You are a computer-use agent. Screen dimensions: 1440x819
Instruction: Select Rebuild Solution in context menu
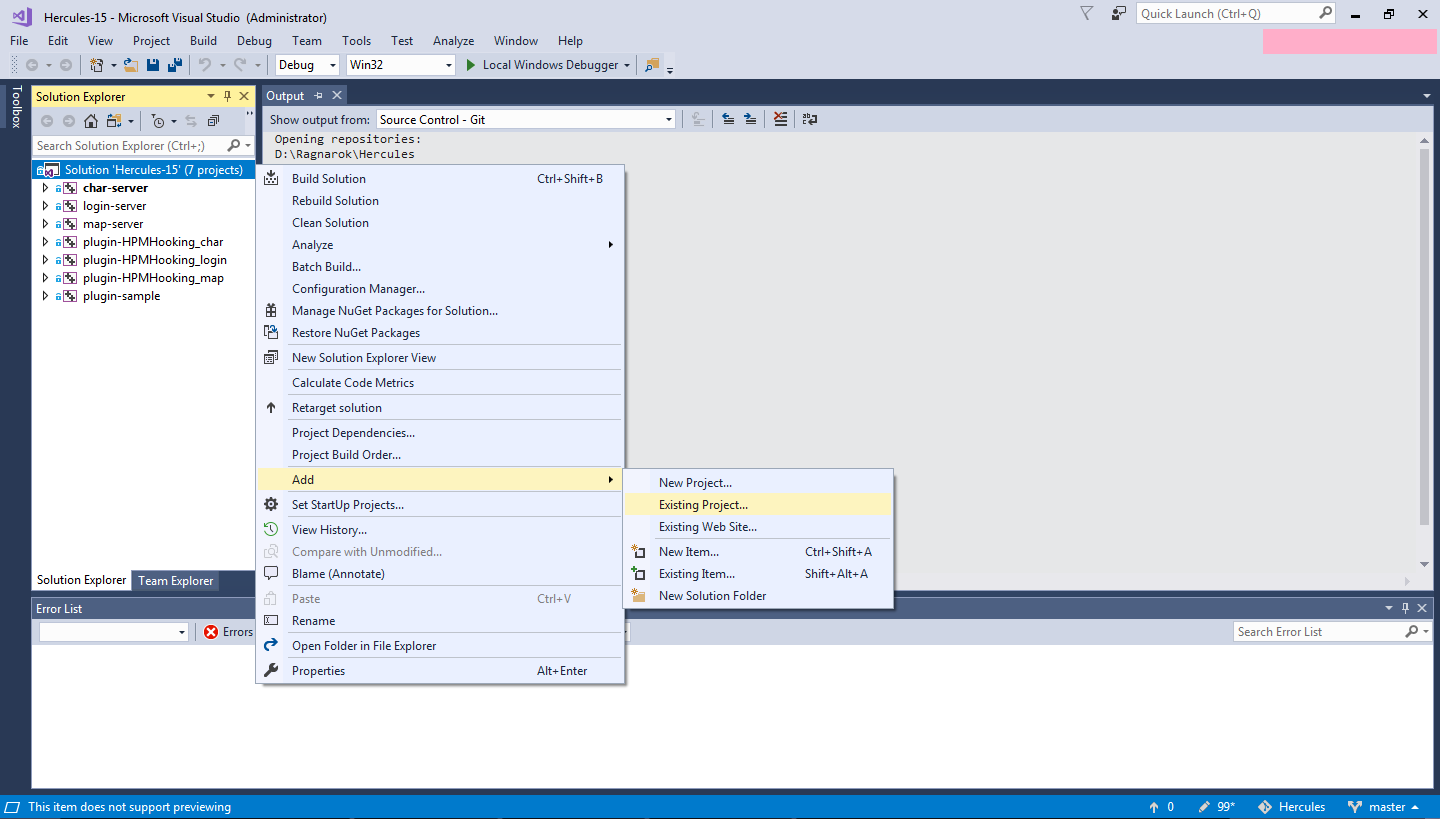[441, 201]
